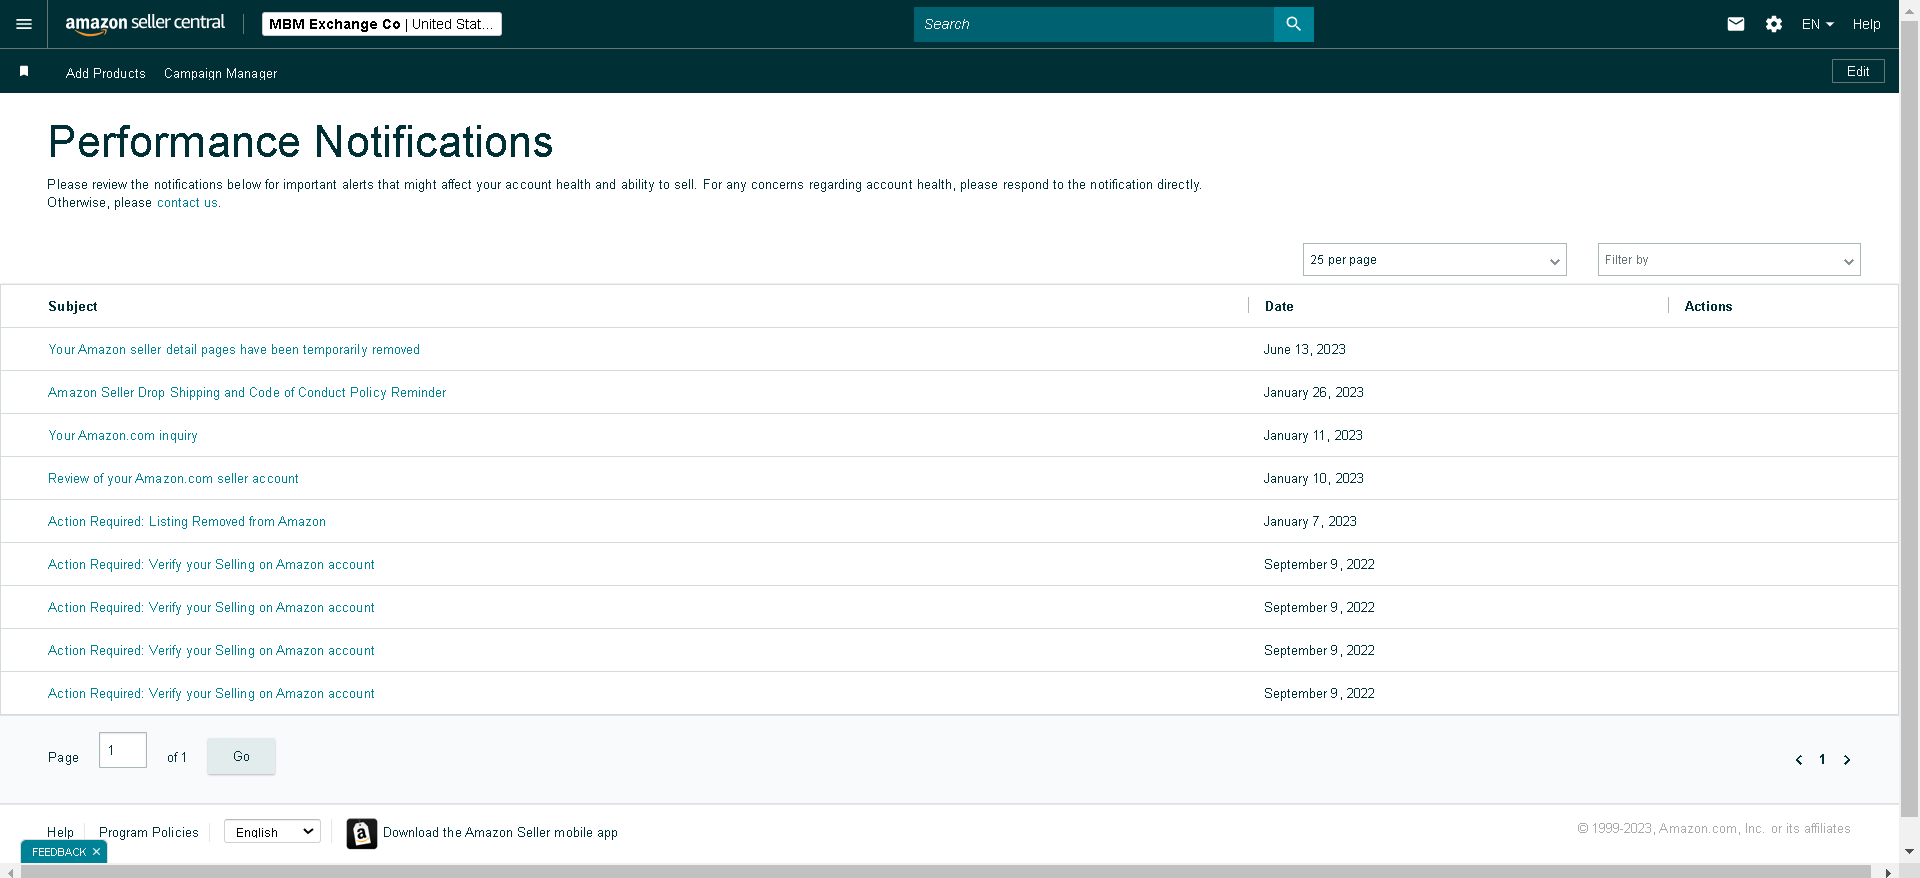This screenshot has width=1920, height=878.
Task: Click the horizontal scrollbar at the bottom
Action: [945, 872]
